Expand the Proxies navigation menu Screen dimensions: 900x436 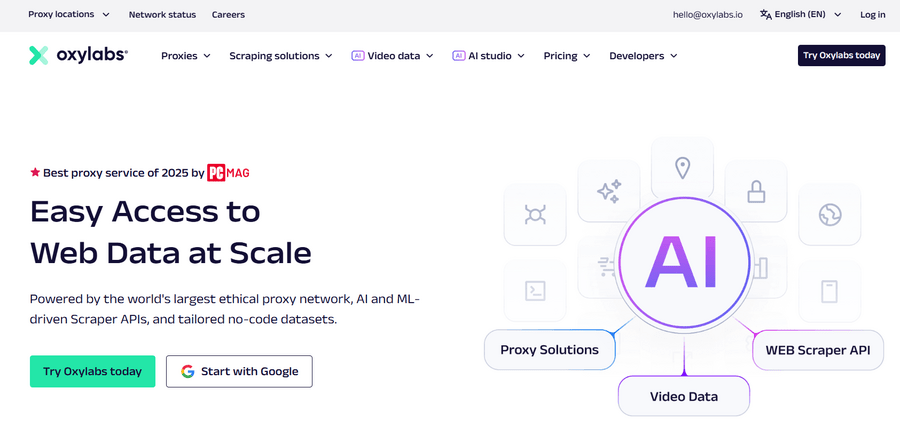coord(185,56)
